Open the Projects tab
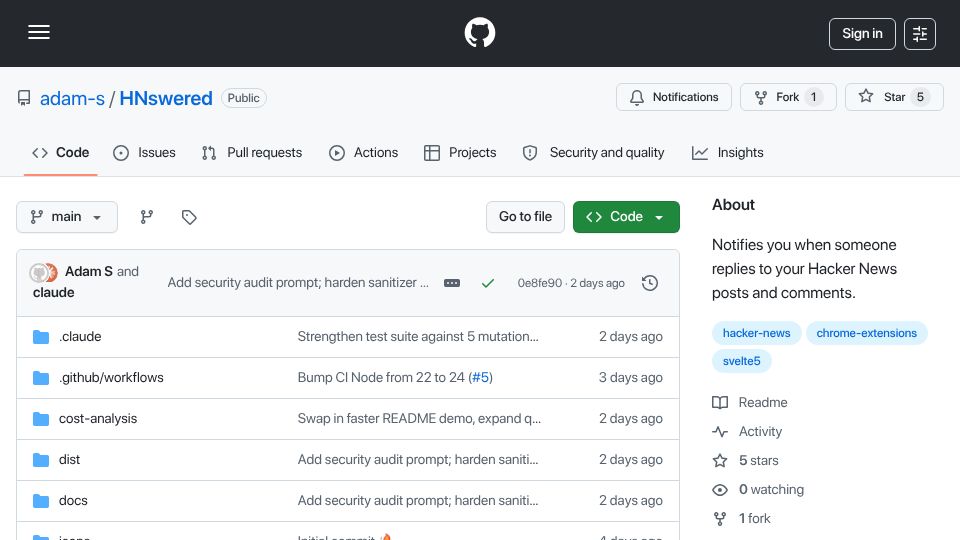The height and width of the screenshot is (540, 960). click(460, 152)
